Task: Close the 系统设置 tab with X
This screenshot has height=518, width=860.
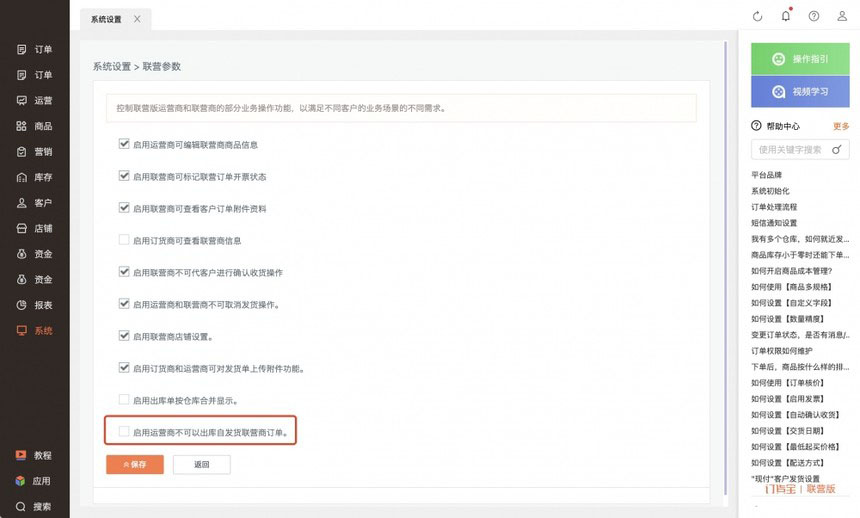Action: (137, 19)
